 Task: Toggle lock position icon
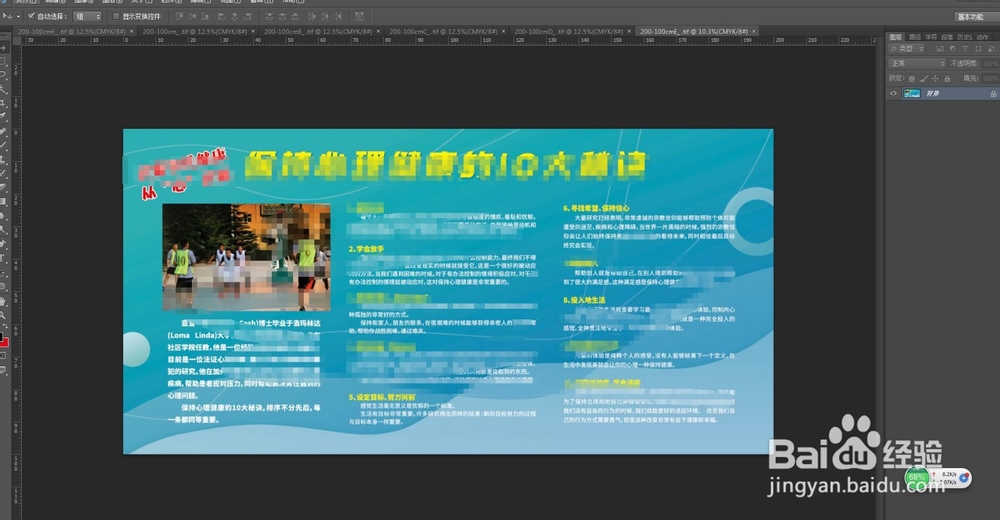click(x=936, y=78)
